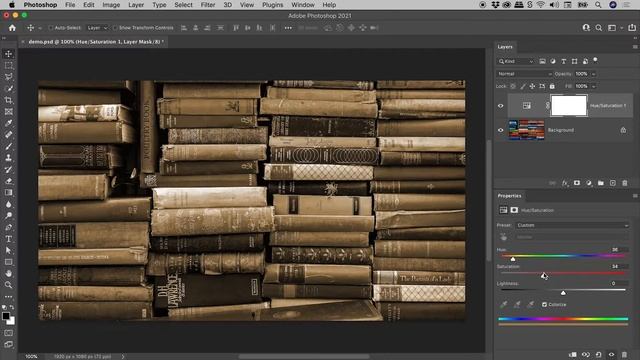Image resolution: width=640 pixels, height=360 pixels.
Task: Click the Create new layer icon
Action: 613,183
